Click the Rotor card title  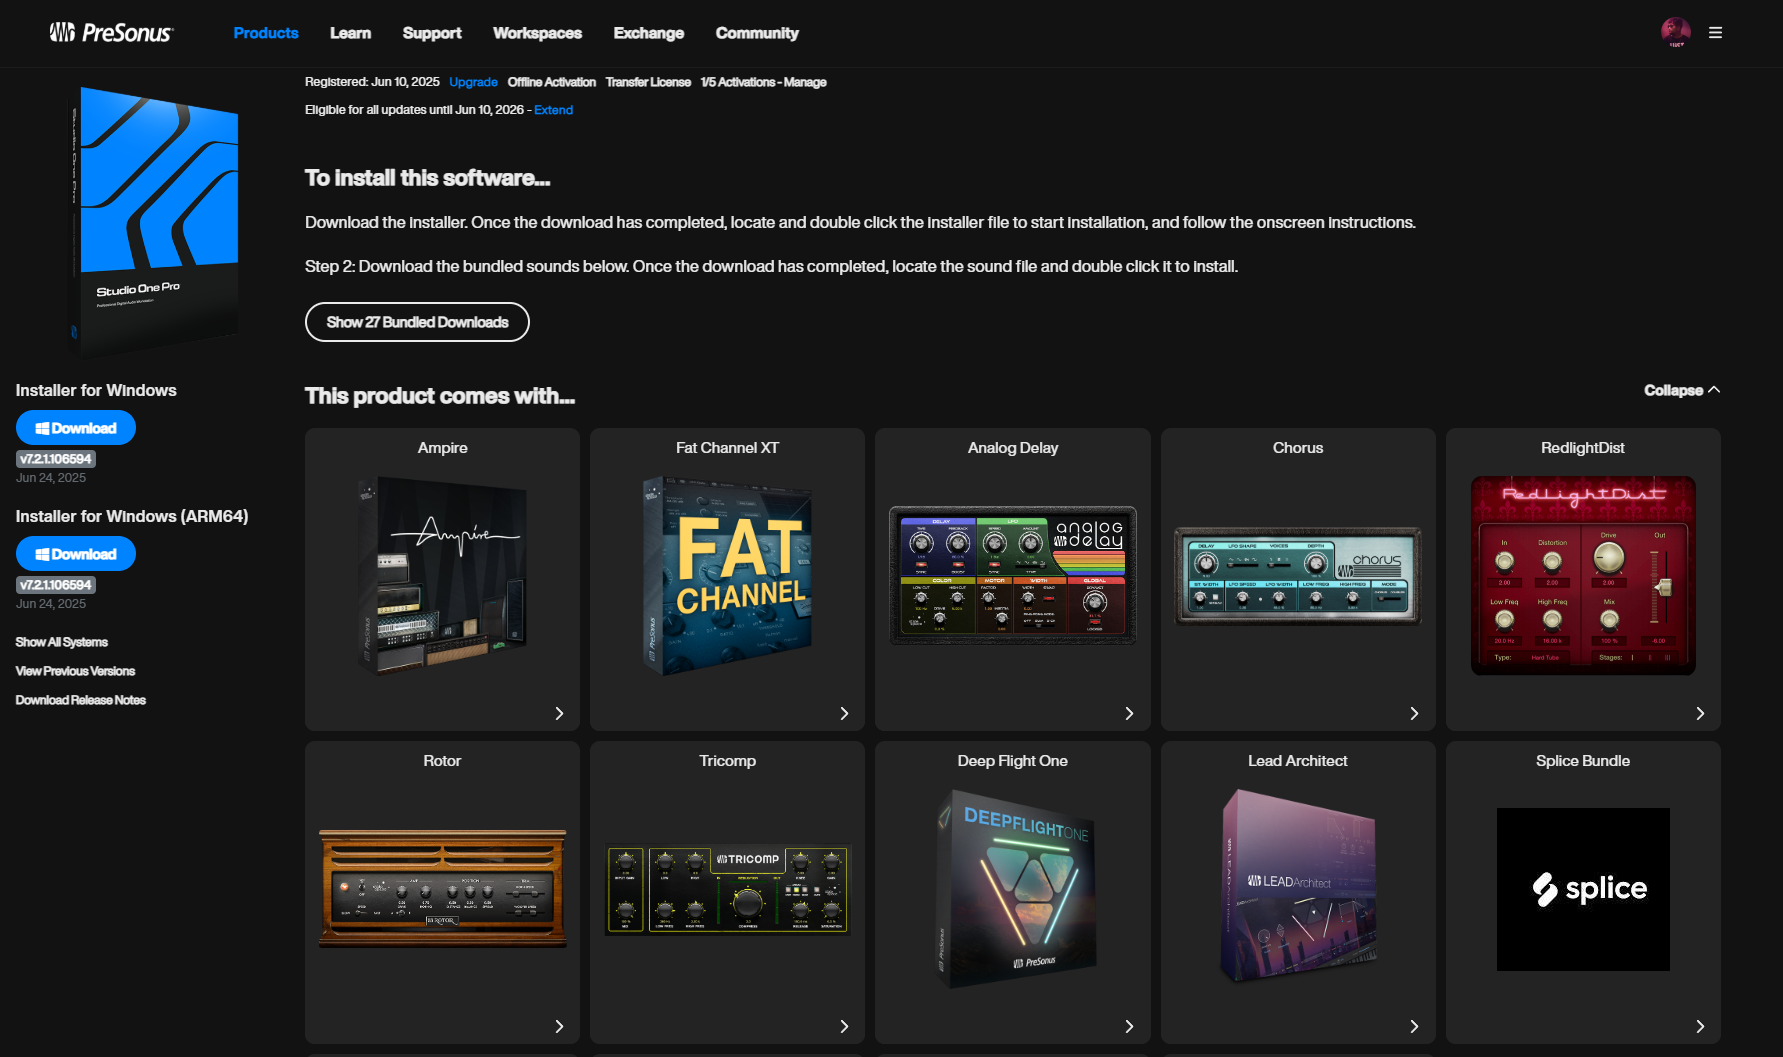click(442, 761)
